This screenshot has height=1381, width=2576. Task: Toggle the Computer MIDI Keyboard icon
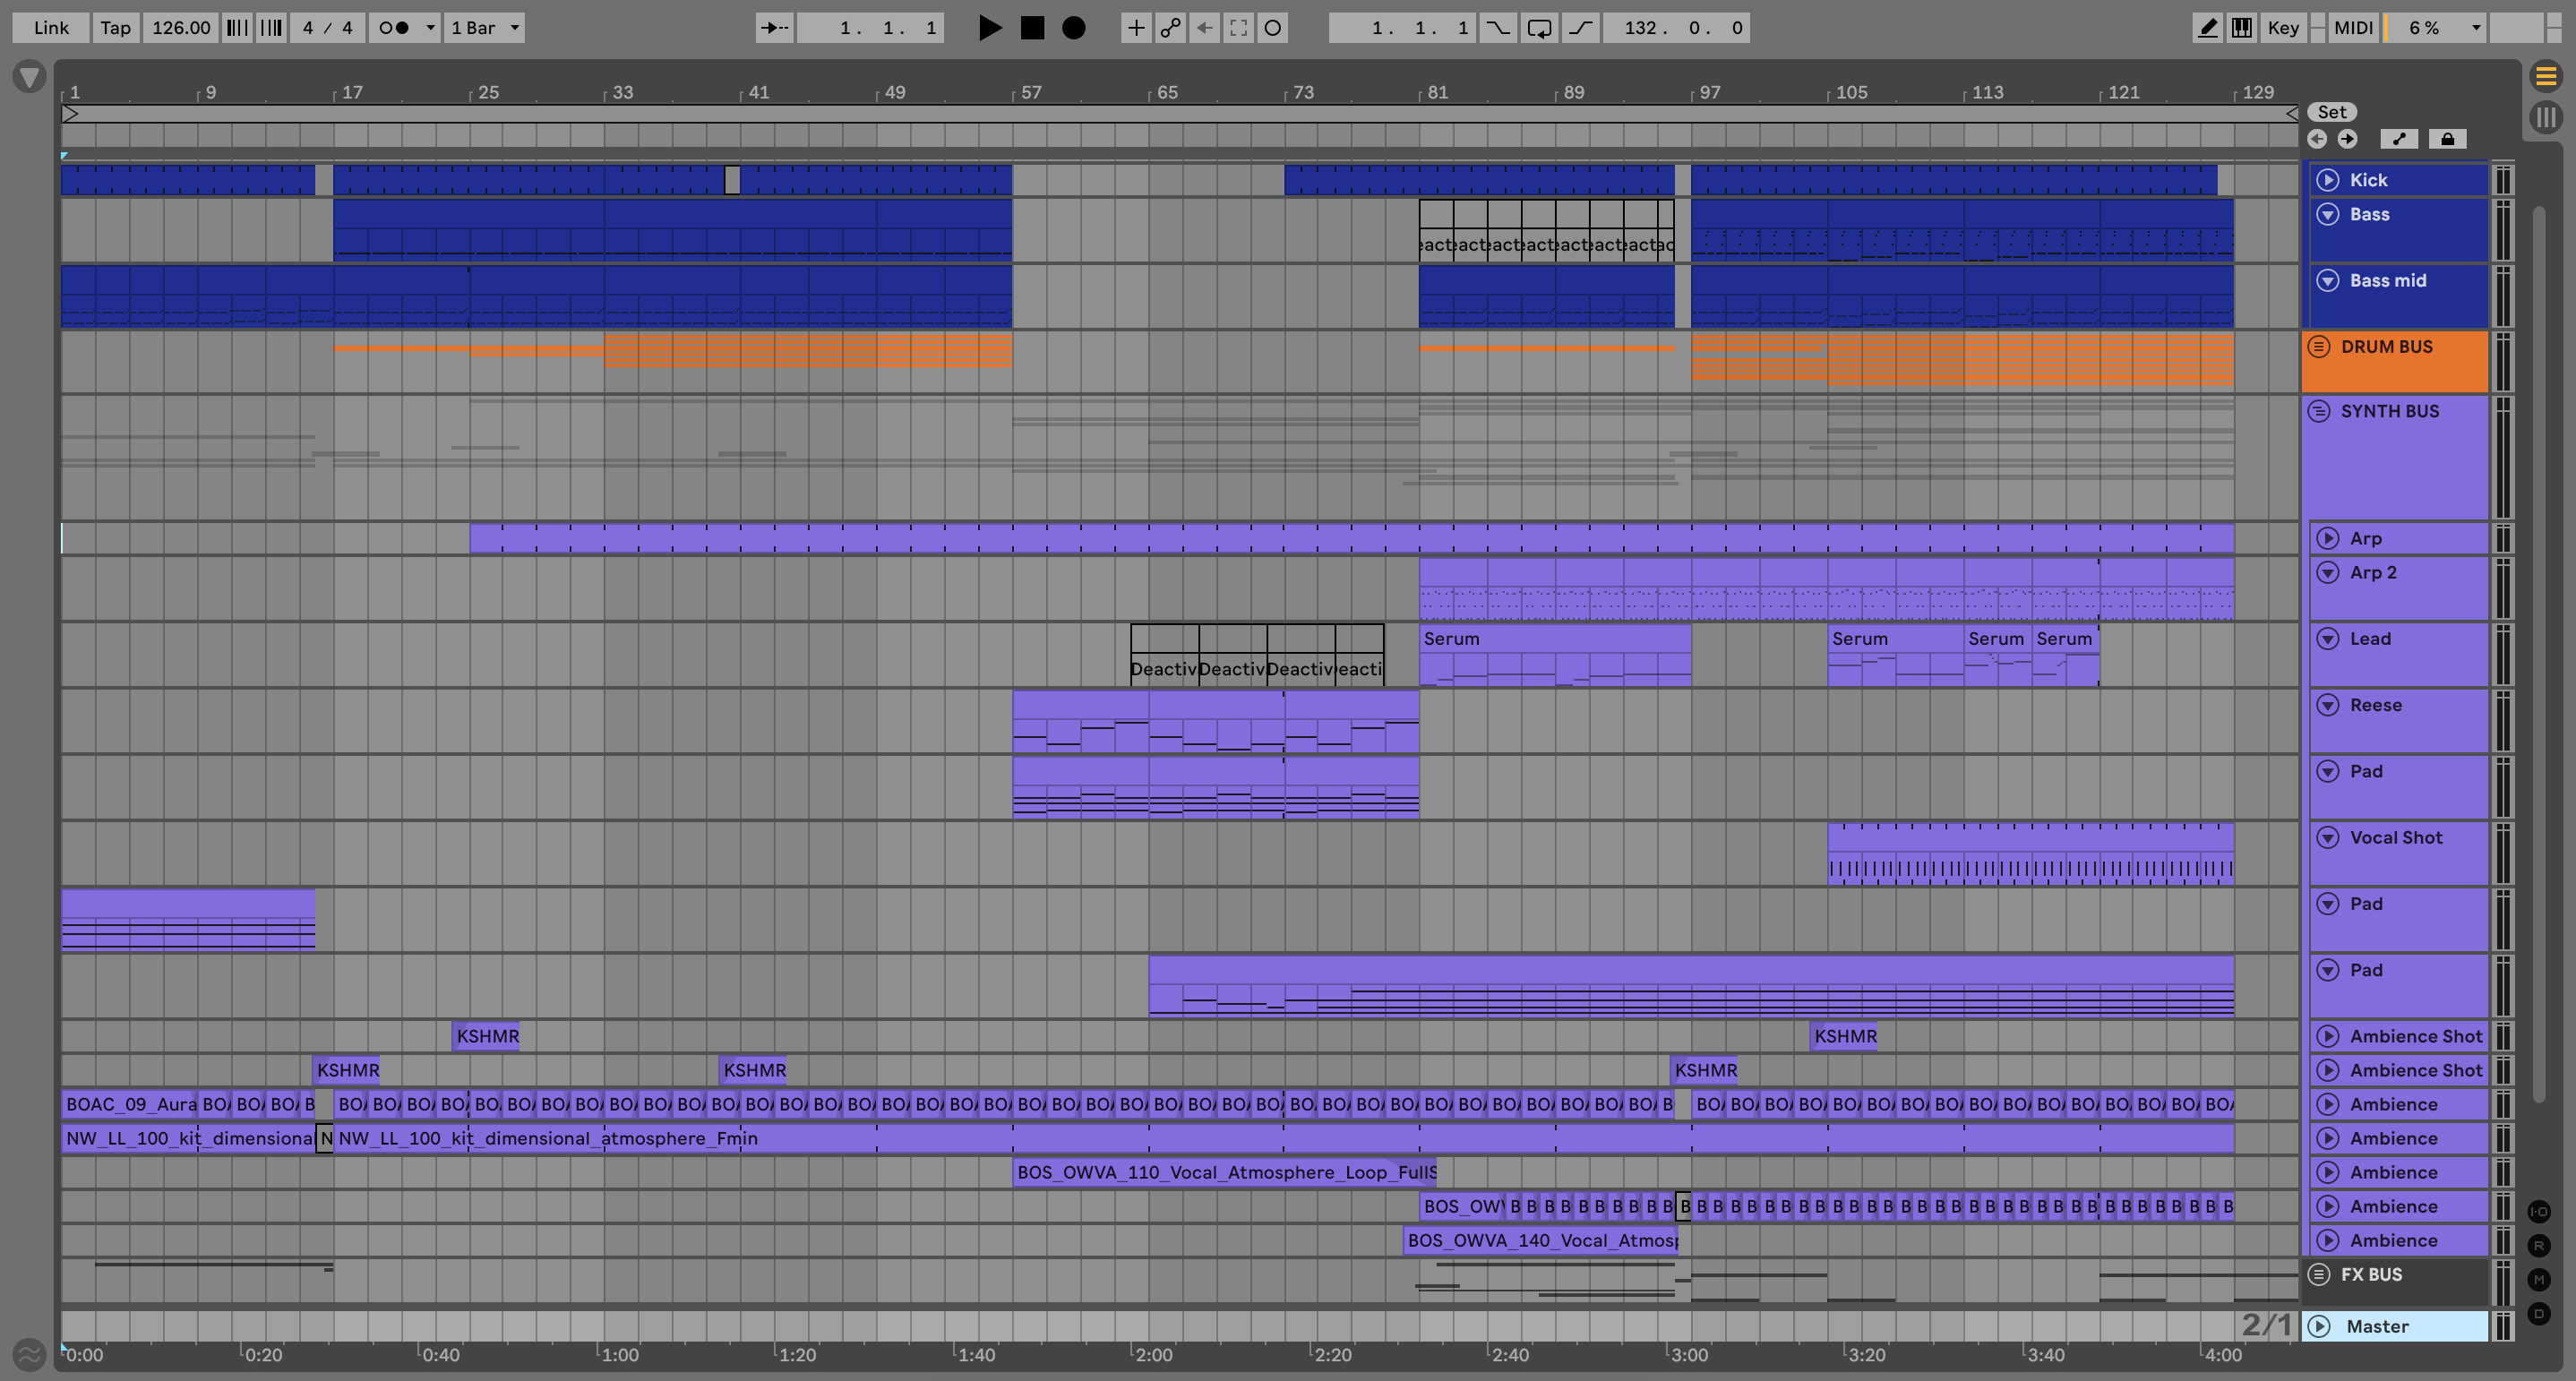point(2242,28)
